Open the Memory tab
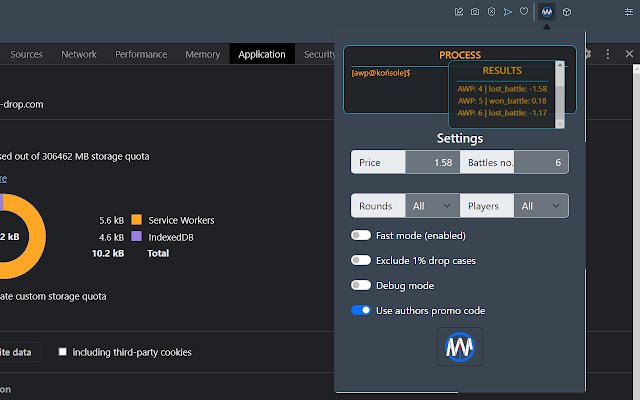Screen dimensions: 640x400 click(202, 54)
